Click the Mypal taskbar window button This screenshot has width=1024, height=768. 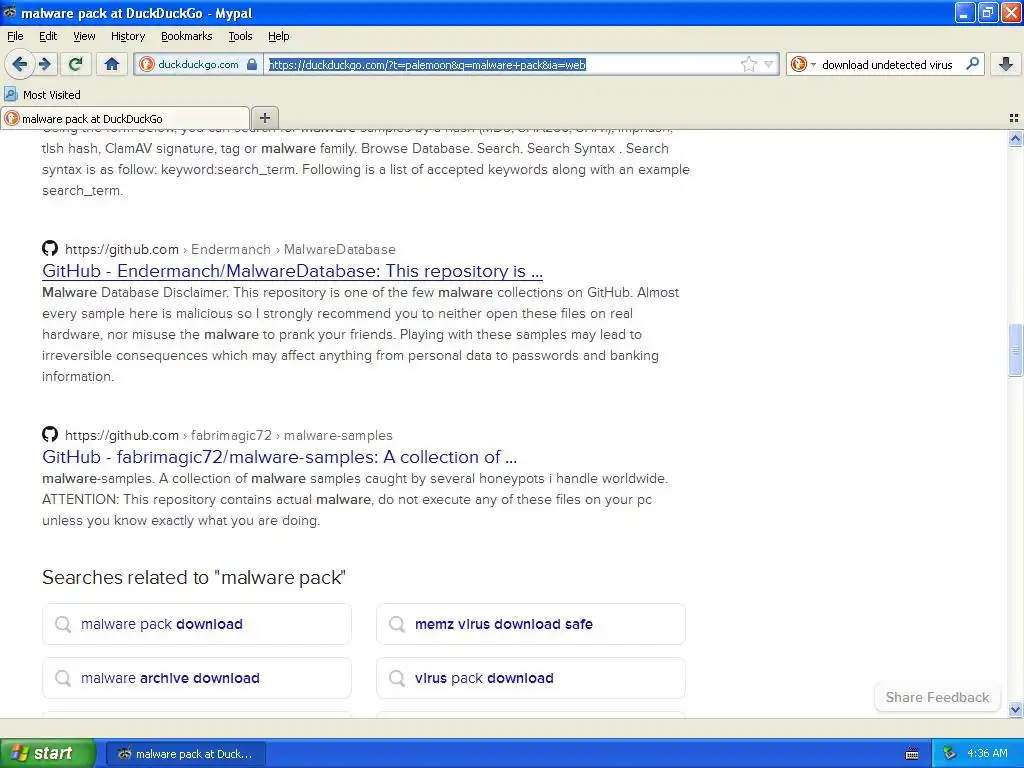(x=185, y=754)
